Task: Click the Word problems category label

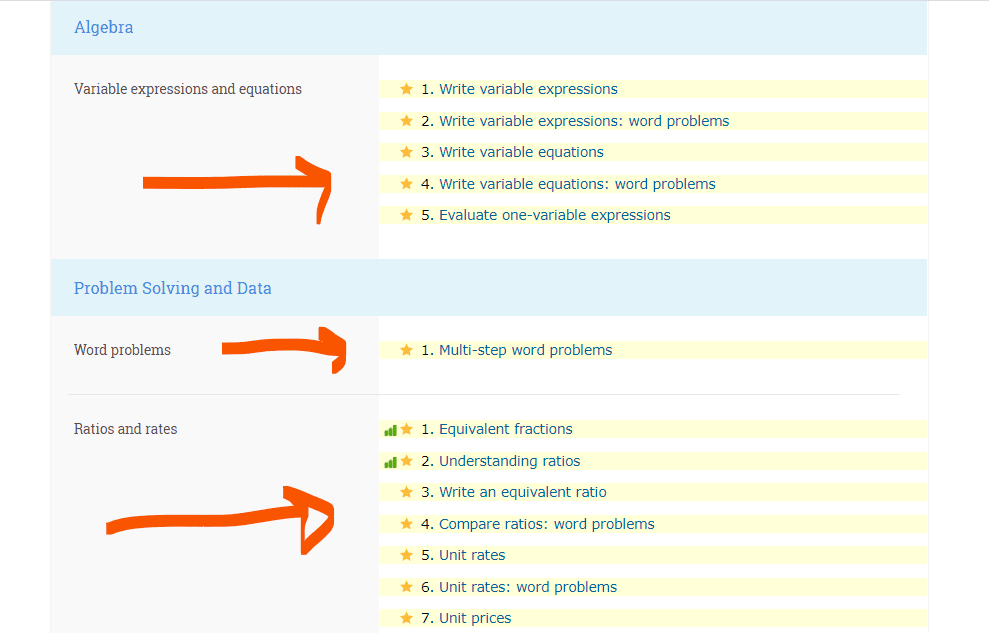Action: point(122,350)
